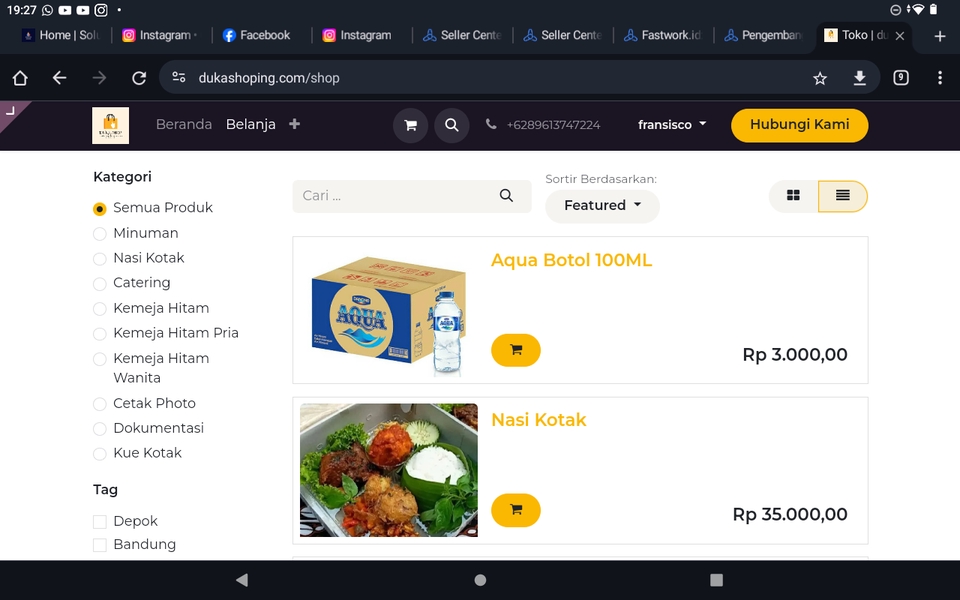Reload the page with the refresh icon
This screenshot has width=960, height=600.
pos(139,77)
